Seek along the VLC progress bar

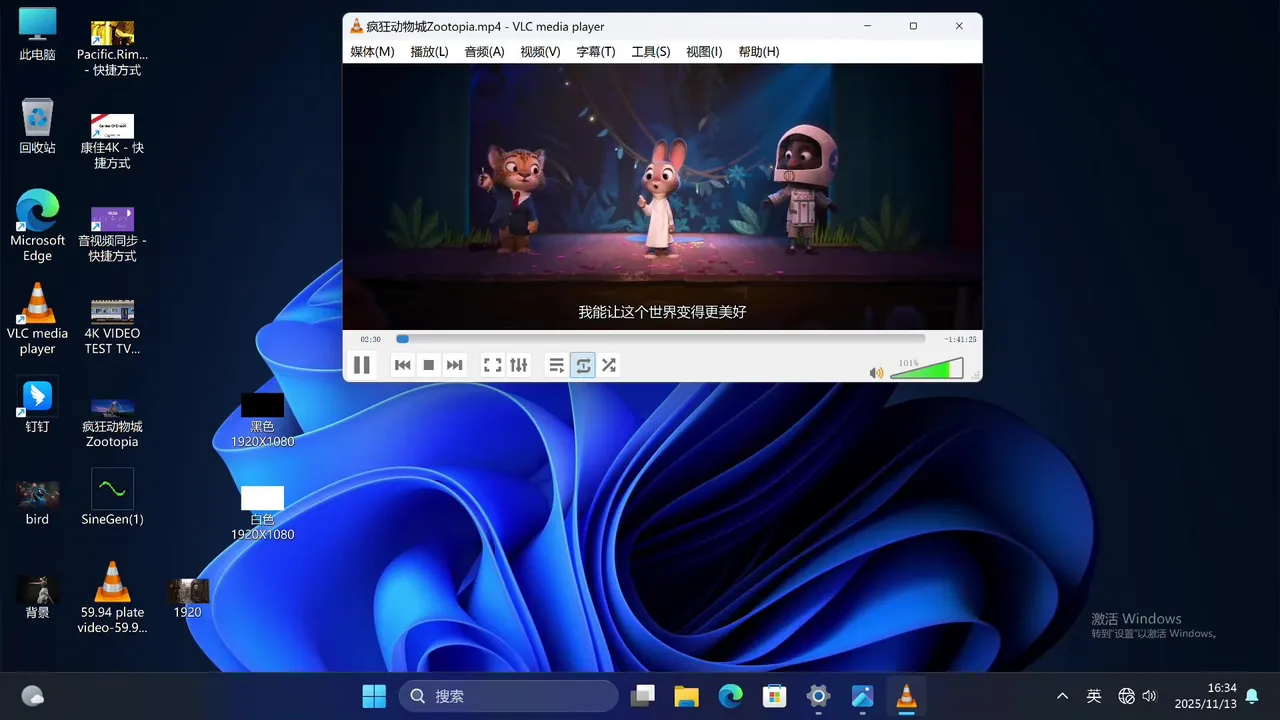[x=660, y=339]
